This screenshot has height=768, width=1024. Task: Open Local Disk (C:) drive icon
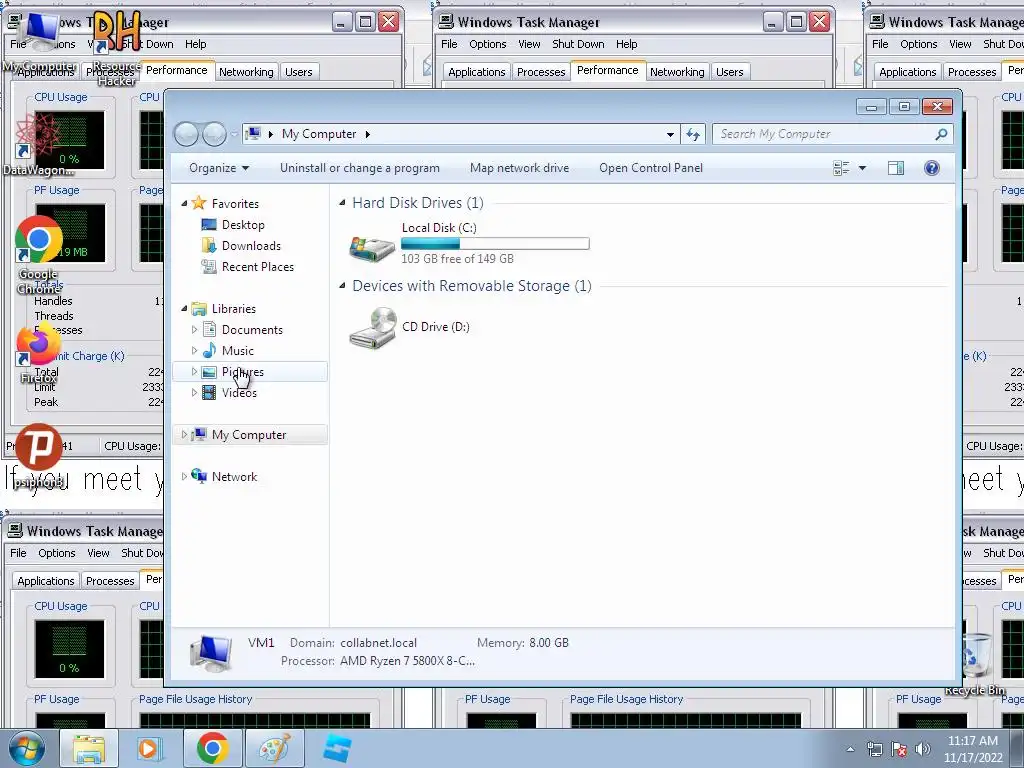[372, 247]
